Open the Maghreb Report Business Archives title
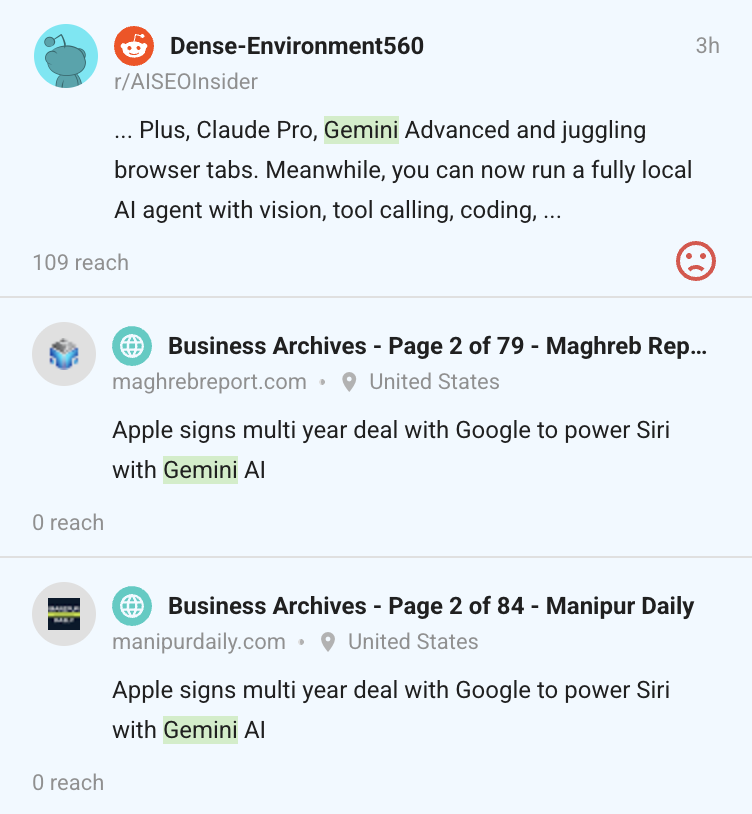Viewport: 752px width, 814px height. [x=437, y=346]
